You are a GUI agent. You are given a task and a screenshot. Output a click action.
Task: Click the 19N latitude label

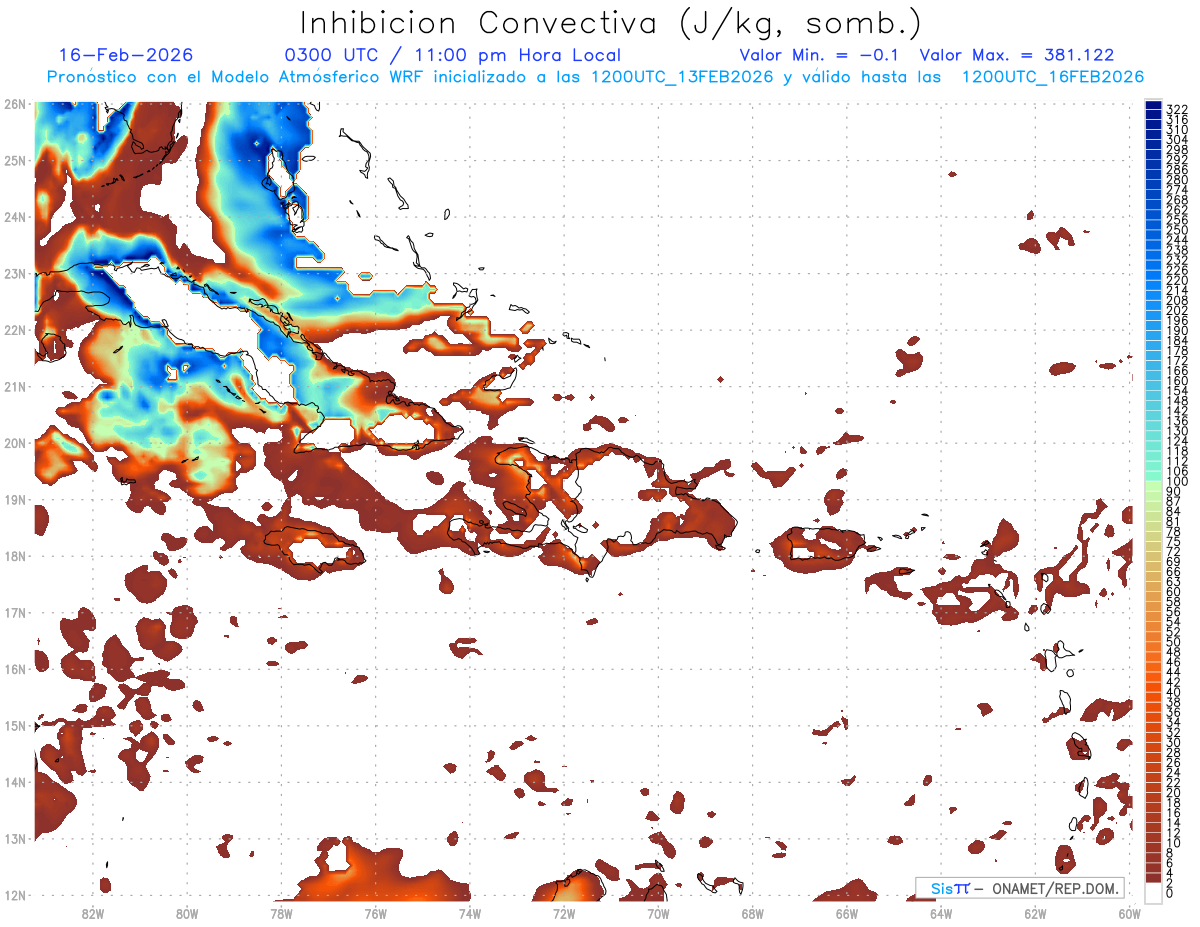click(14, 500)
